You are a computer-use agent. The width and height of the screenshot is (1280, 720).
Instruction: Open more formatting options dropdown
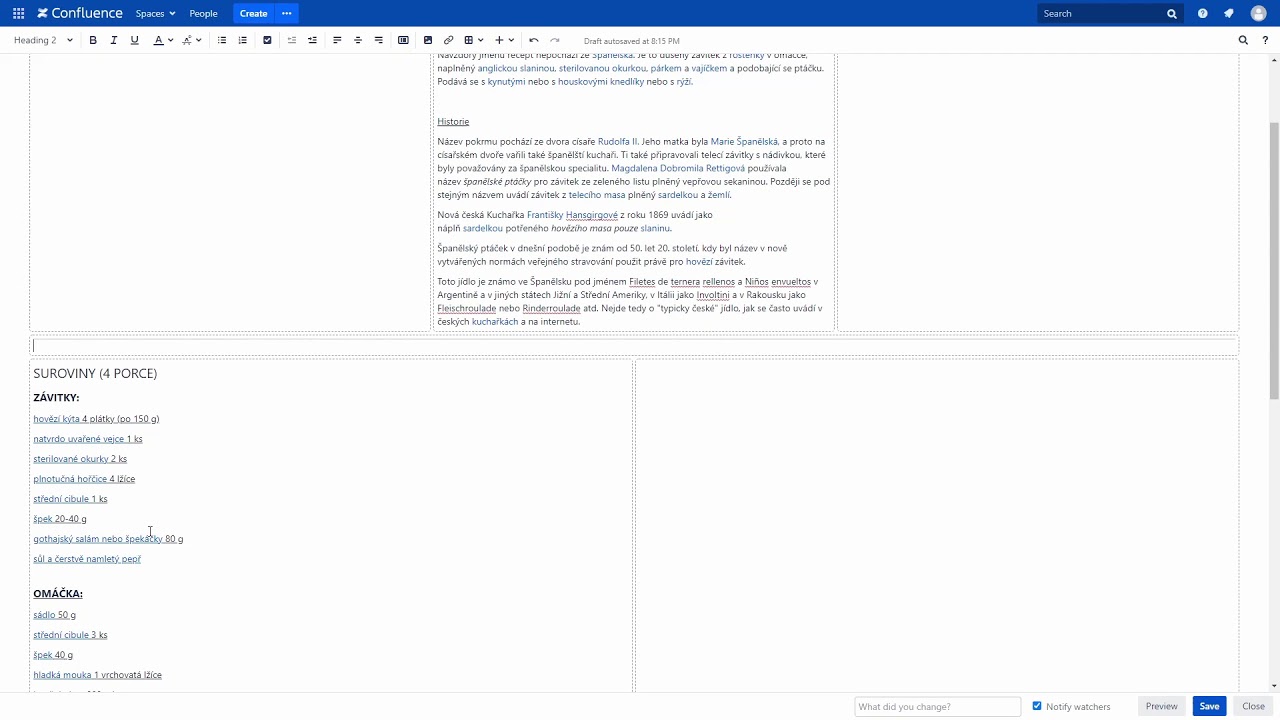(191, 40)
